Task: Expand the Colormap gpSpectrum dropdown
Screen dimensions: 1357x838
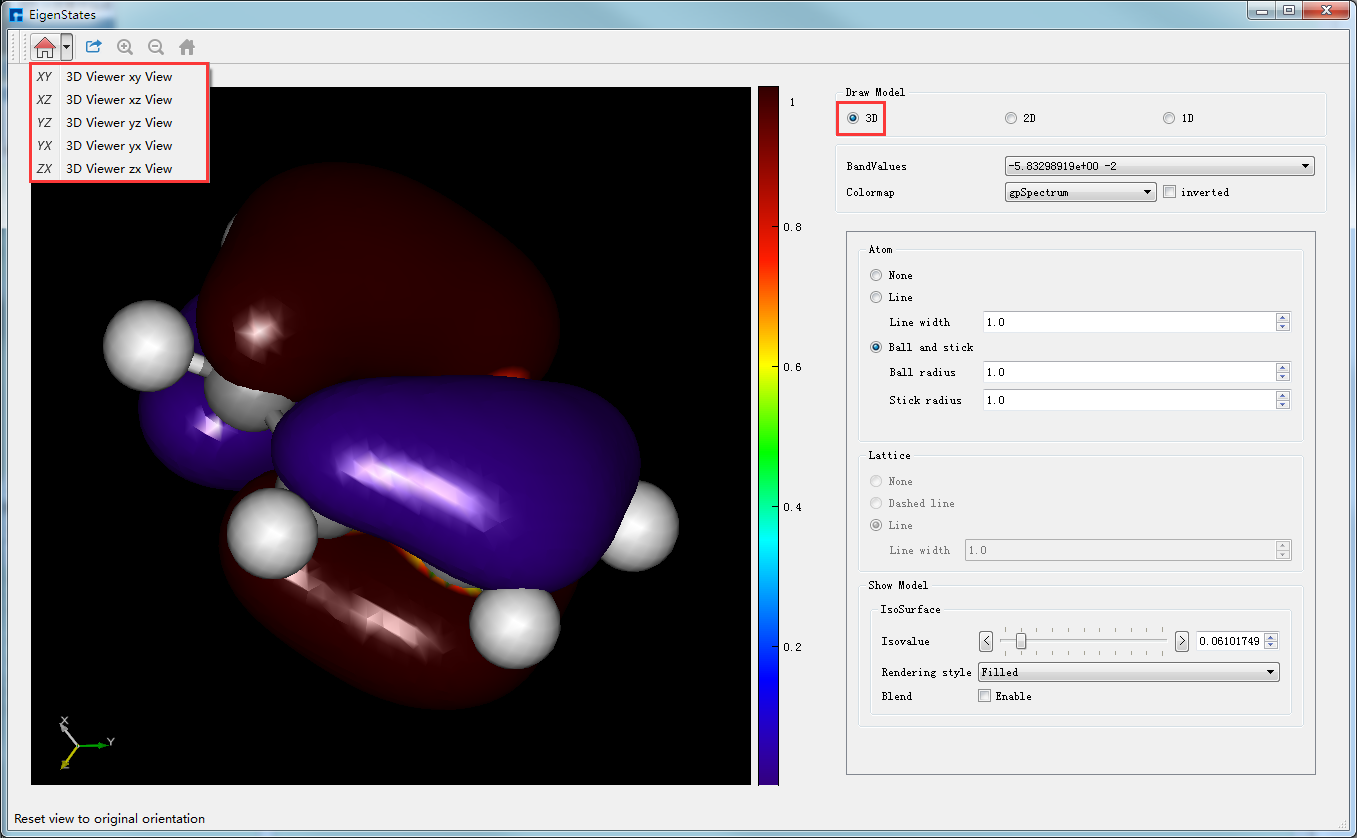Action: click(x=1080, y=192)
